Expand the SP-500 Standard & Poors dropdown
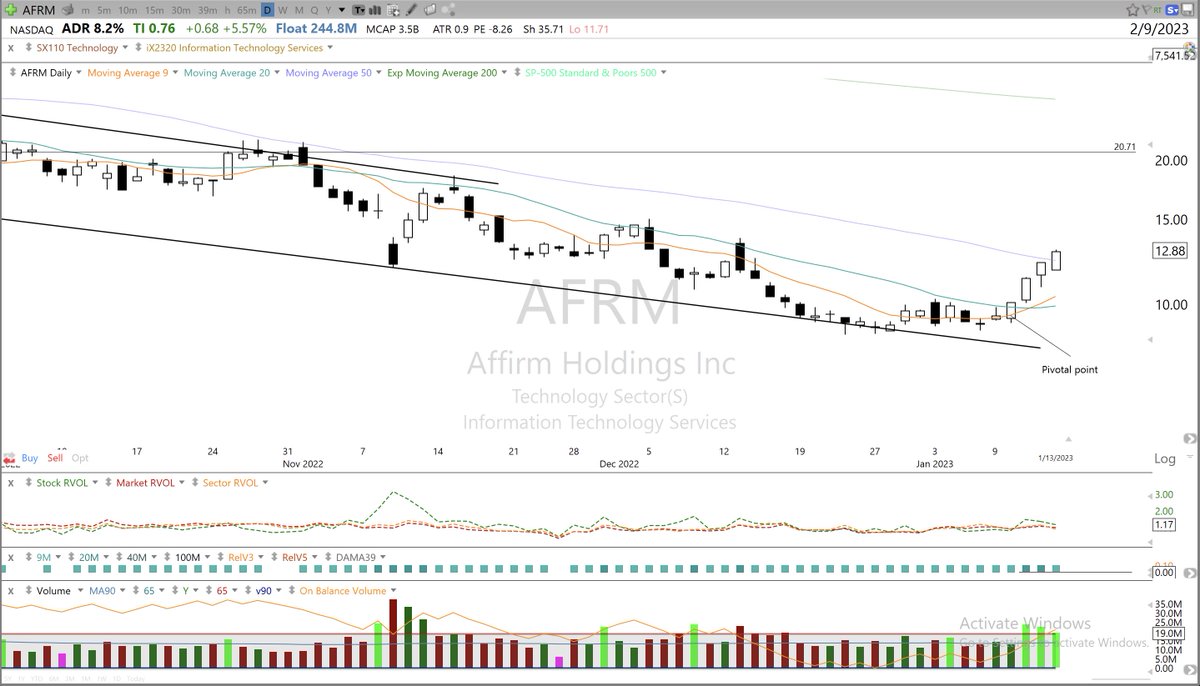1200x686 pixels. [x=663, y=73]
